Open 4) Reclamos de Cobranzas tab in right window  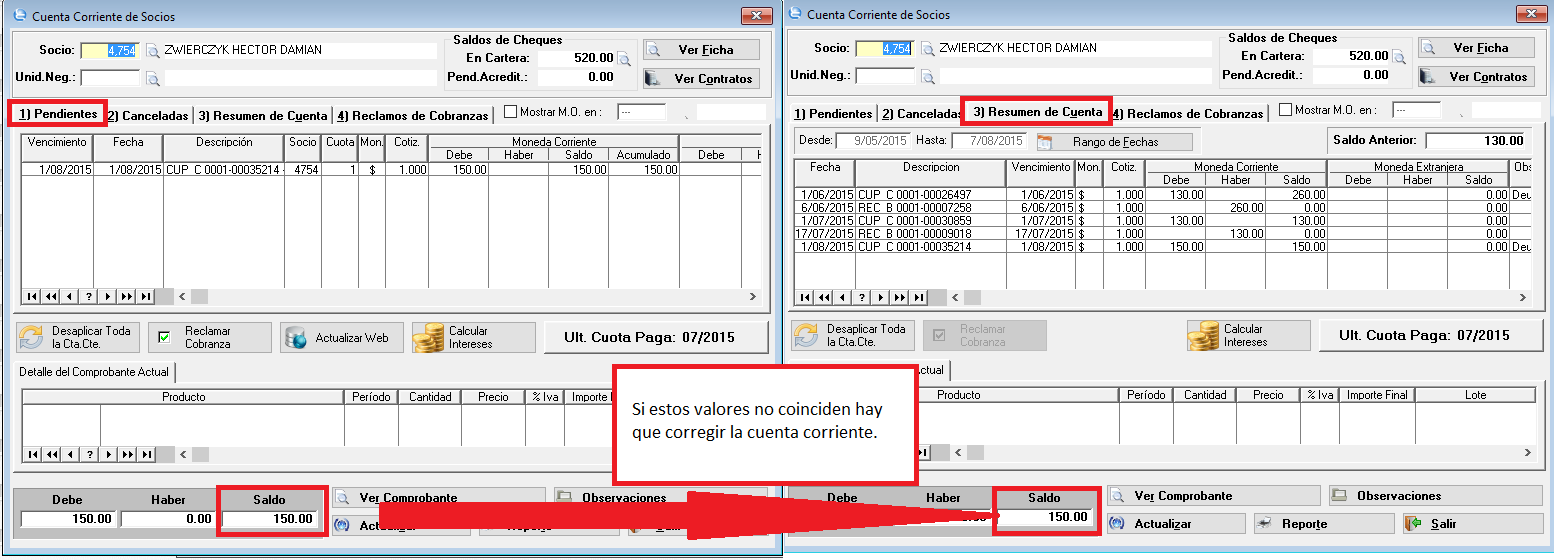[1188, 114]
